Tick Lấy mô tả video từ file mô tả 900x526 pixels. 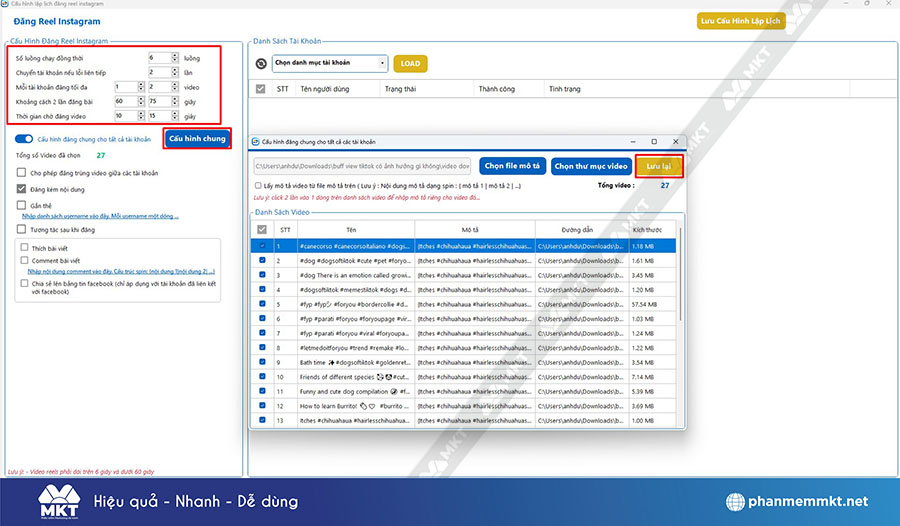(x=258, y=185)
